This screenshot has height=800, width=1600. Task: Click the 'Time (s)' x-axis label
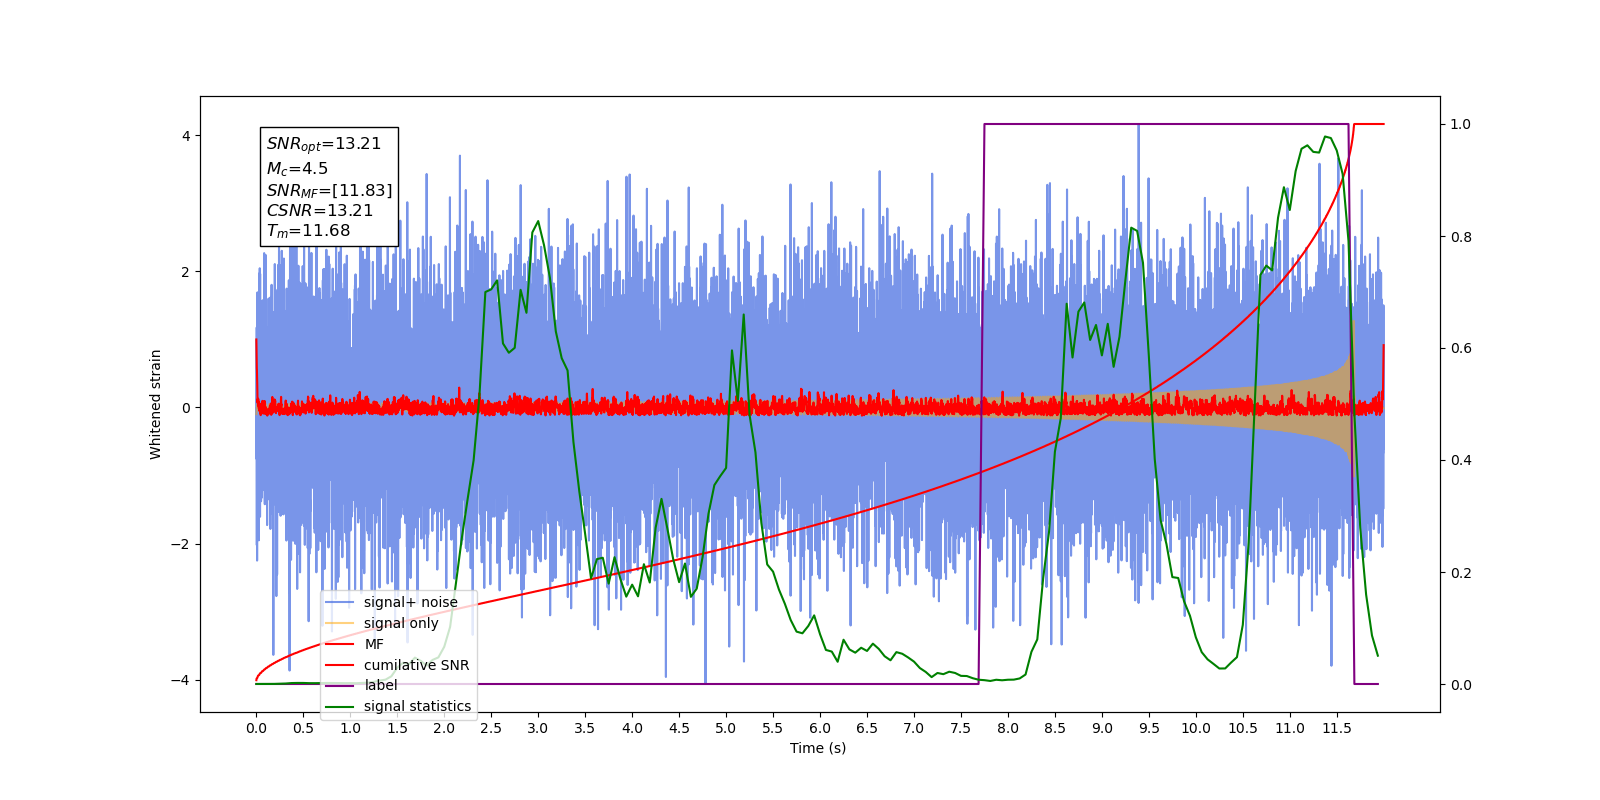coord(818,748)
